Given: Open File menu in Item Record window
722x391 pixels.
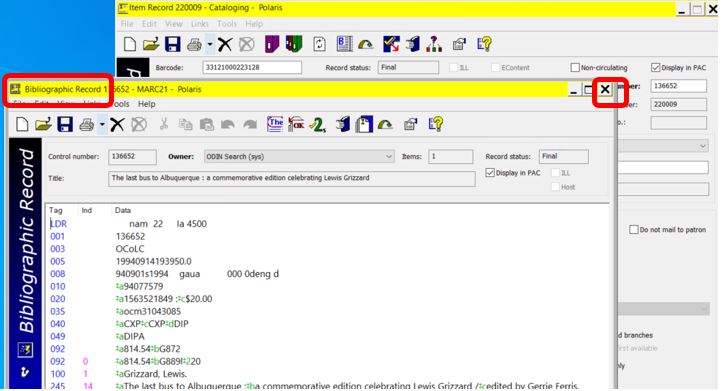Looking at the screenshot, I should [127, 23].
